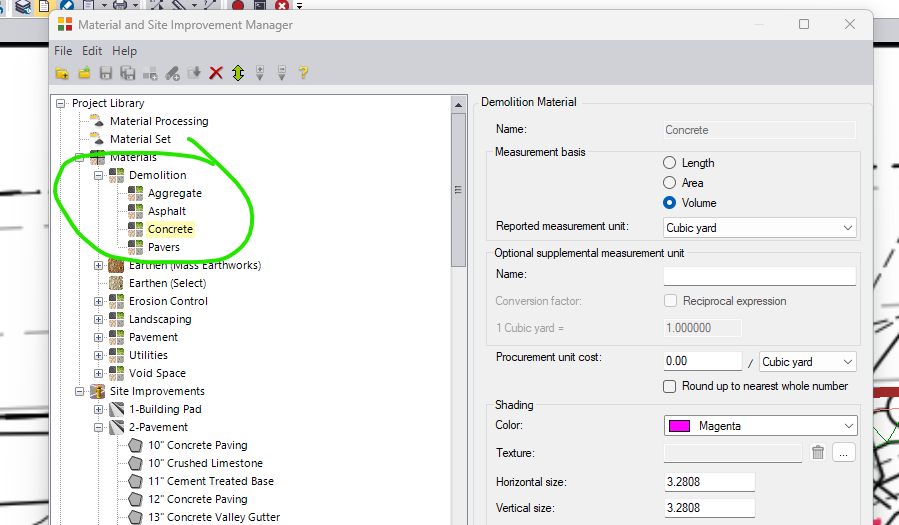Click the 10" Concrete Paving polygon icon

click(x=135, y=445)
